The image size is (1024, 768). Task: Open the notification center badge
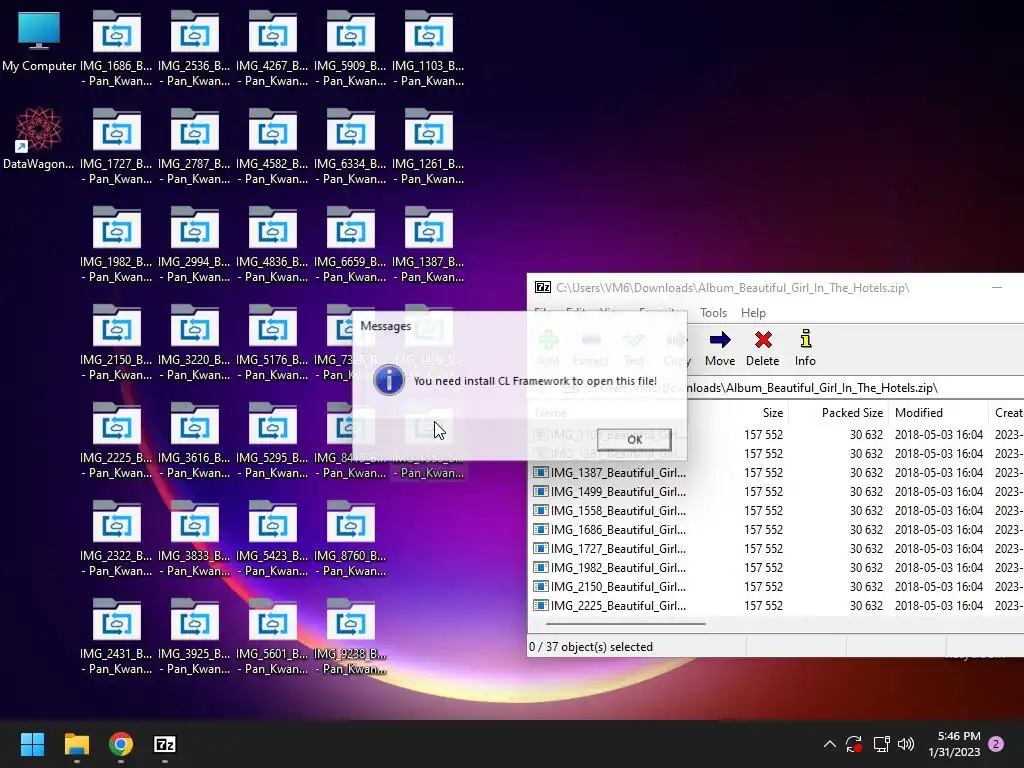996,744
